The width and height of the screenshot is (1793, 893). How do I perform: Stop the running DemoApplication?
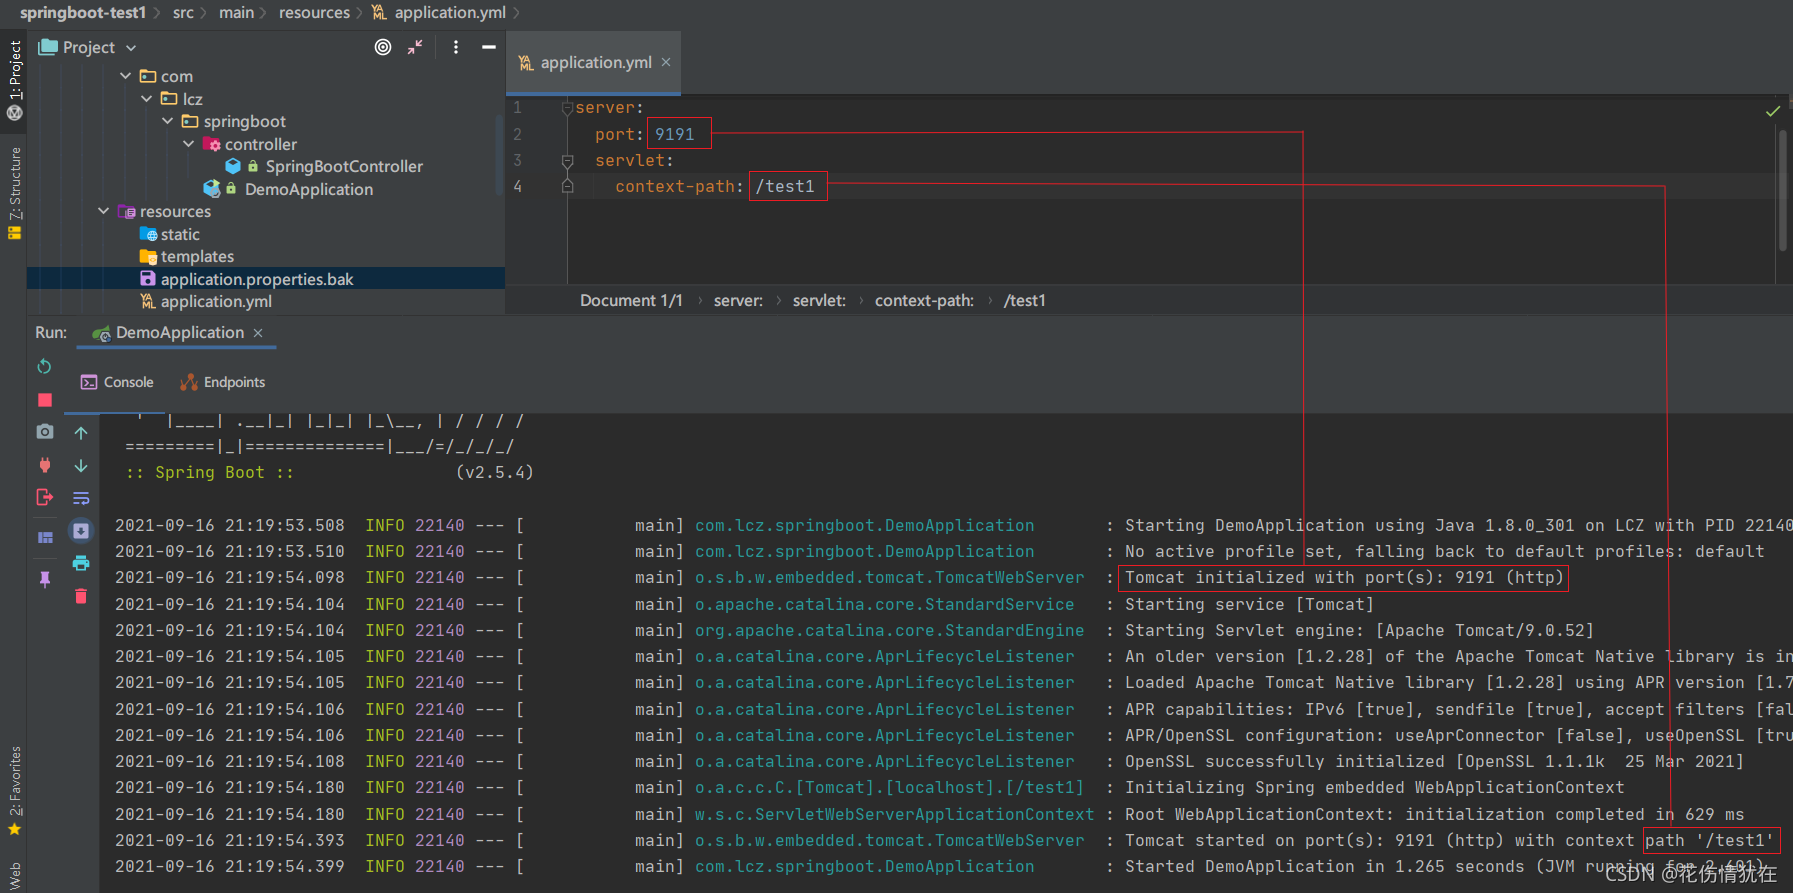(44, 400)
